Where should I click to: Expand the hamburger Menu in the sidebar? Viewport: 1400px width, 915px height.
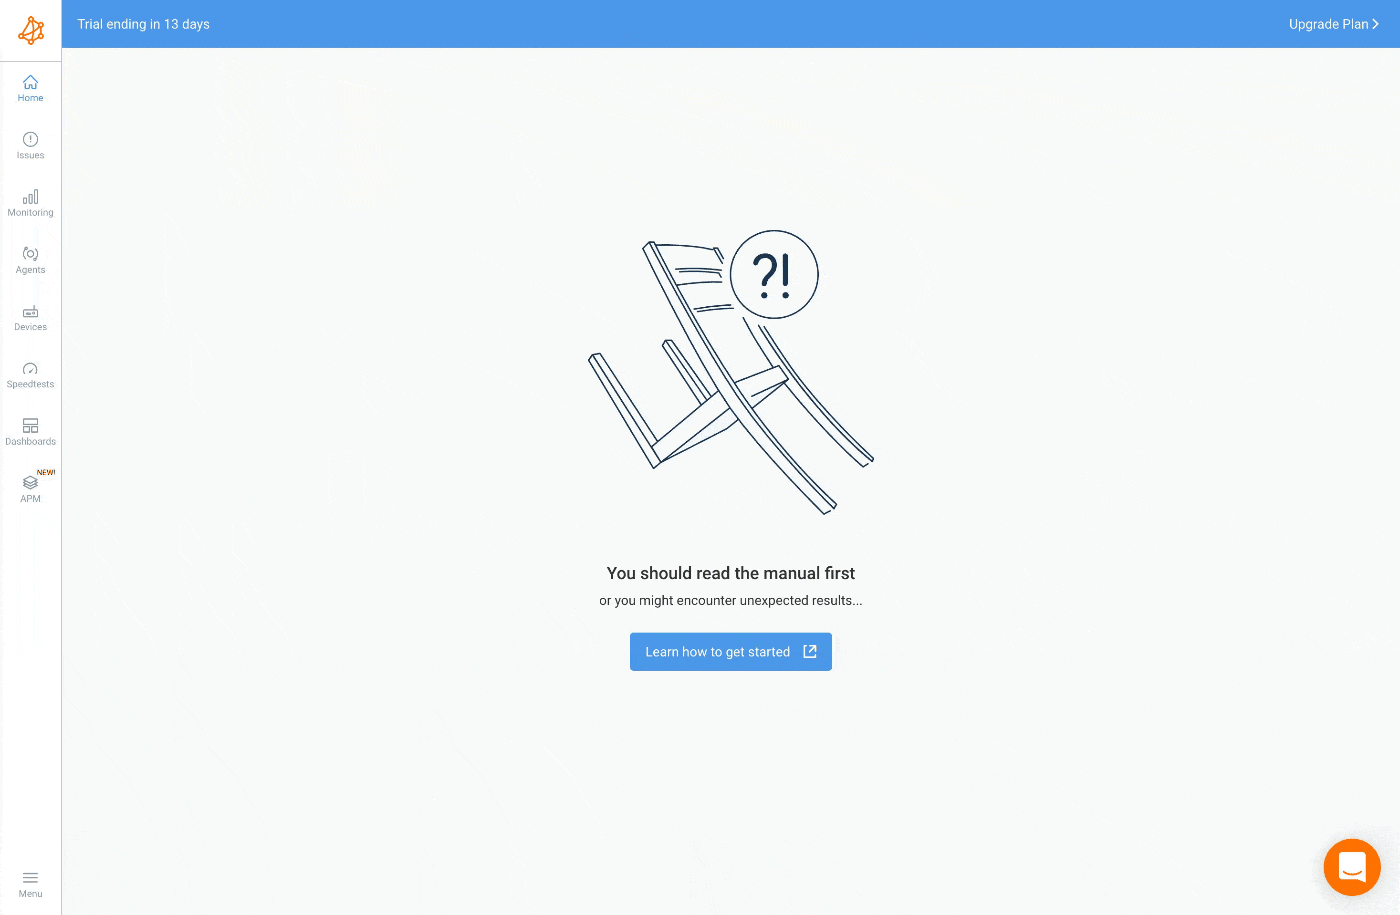pos(31,884)
